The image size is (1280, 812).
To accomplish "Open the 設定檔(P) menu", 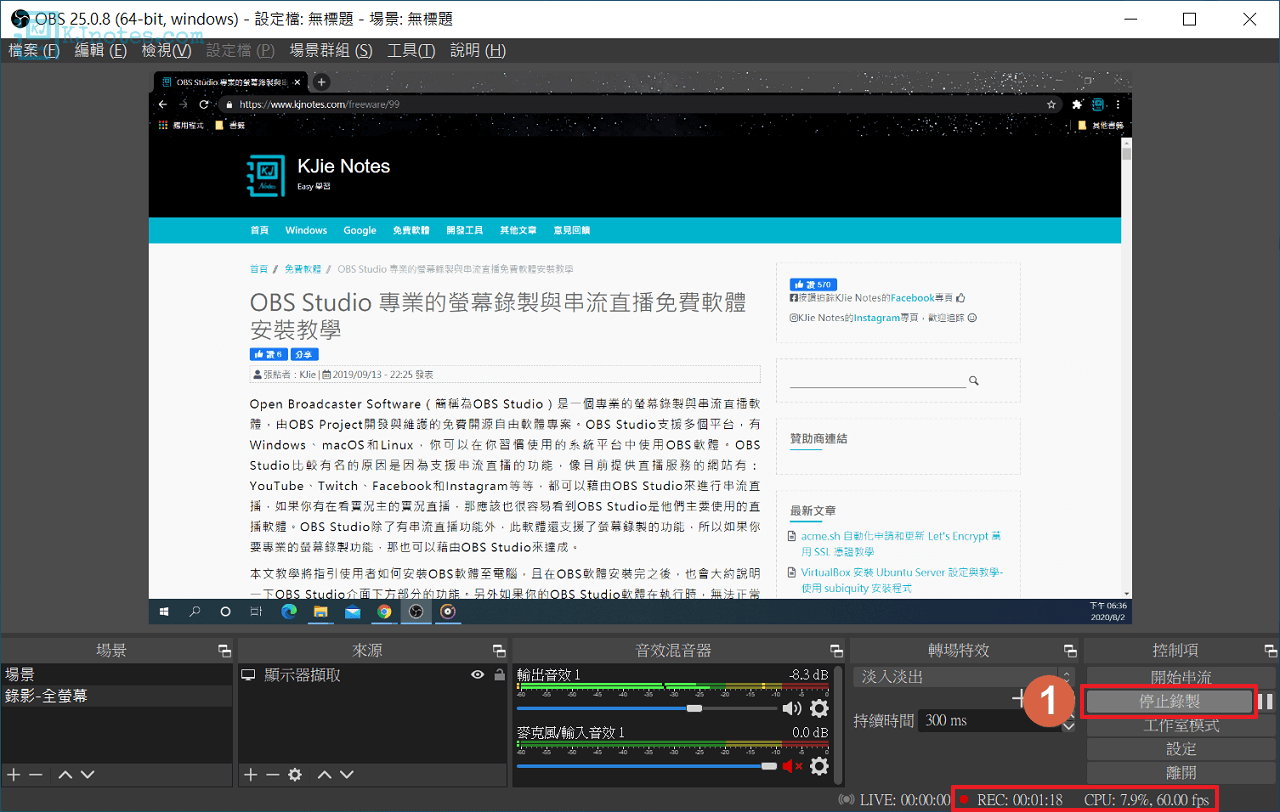I will (x=240, y=50).
